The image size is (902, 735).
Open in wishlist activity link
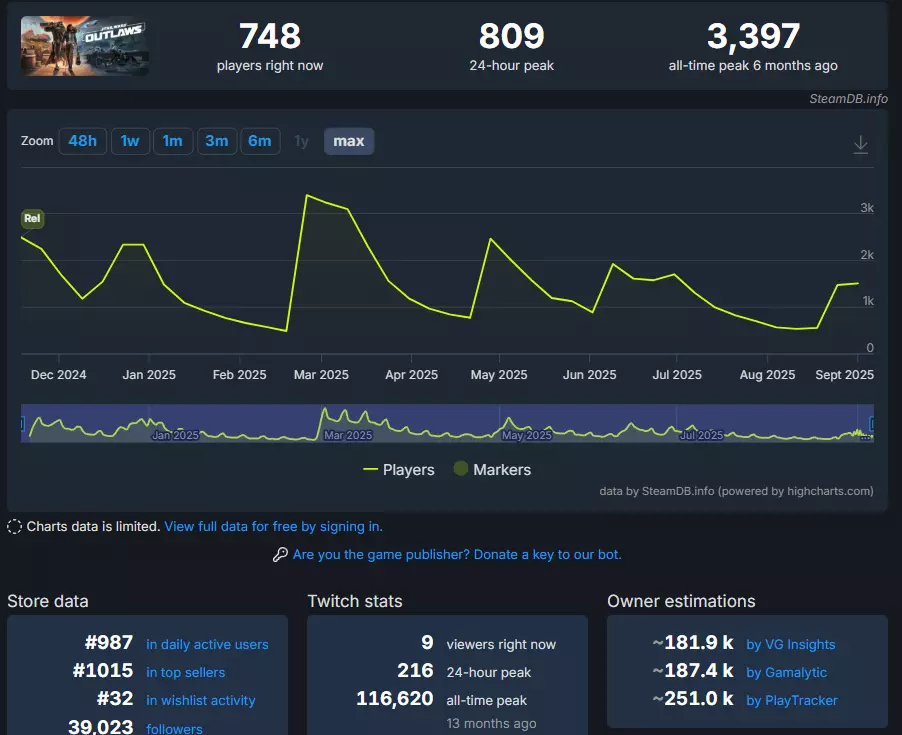tap(201, 700)
